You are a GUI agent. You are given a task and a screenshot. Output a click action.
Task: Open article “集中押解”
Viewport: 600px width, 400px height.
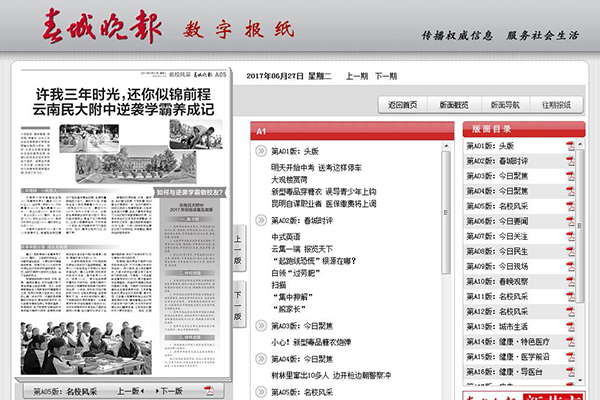(293, 297)
